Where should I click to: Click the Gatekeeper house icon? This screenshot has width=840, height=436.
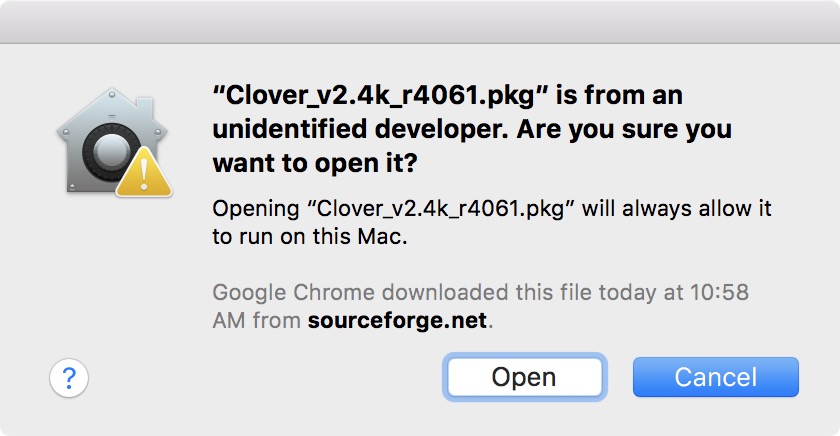pos(114,142)
